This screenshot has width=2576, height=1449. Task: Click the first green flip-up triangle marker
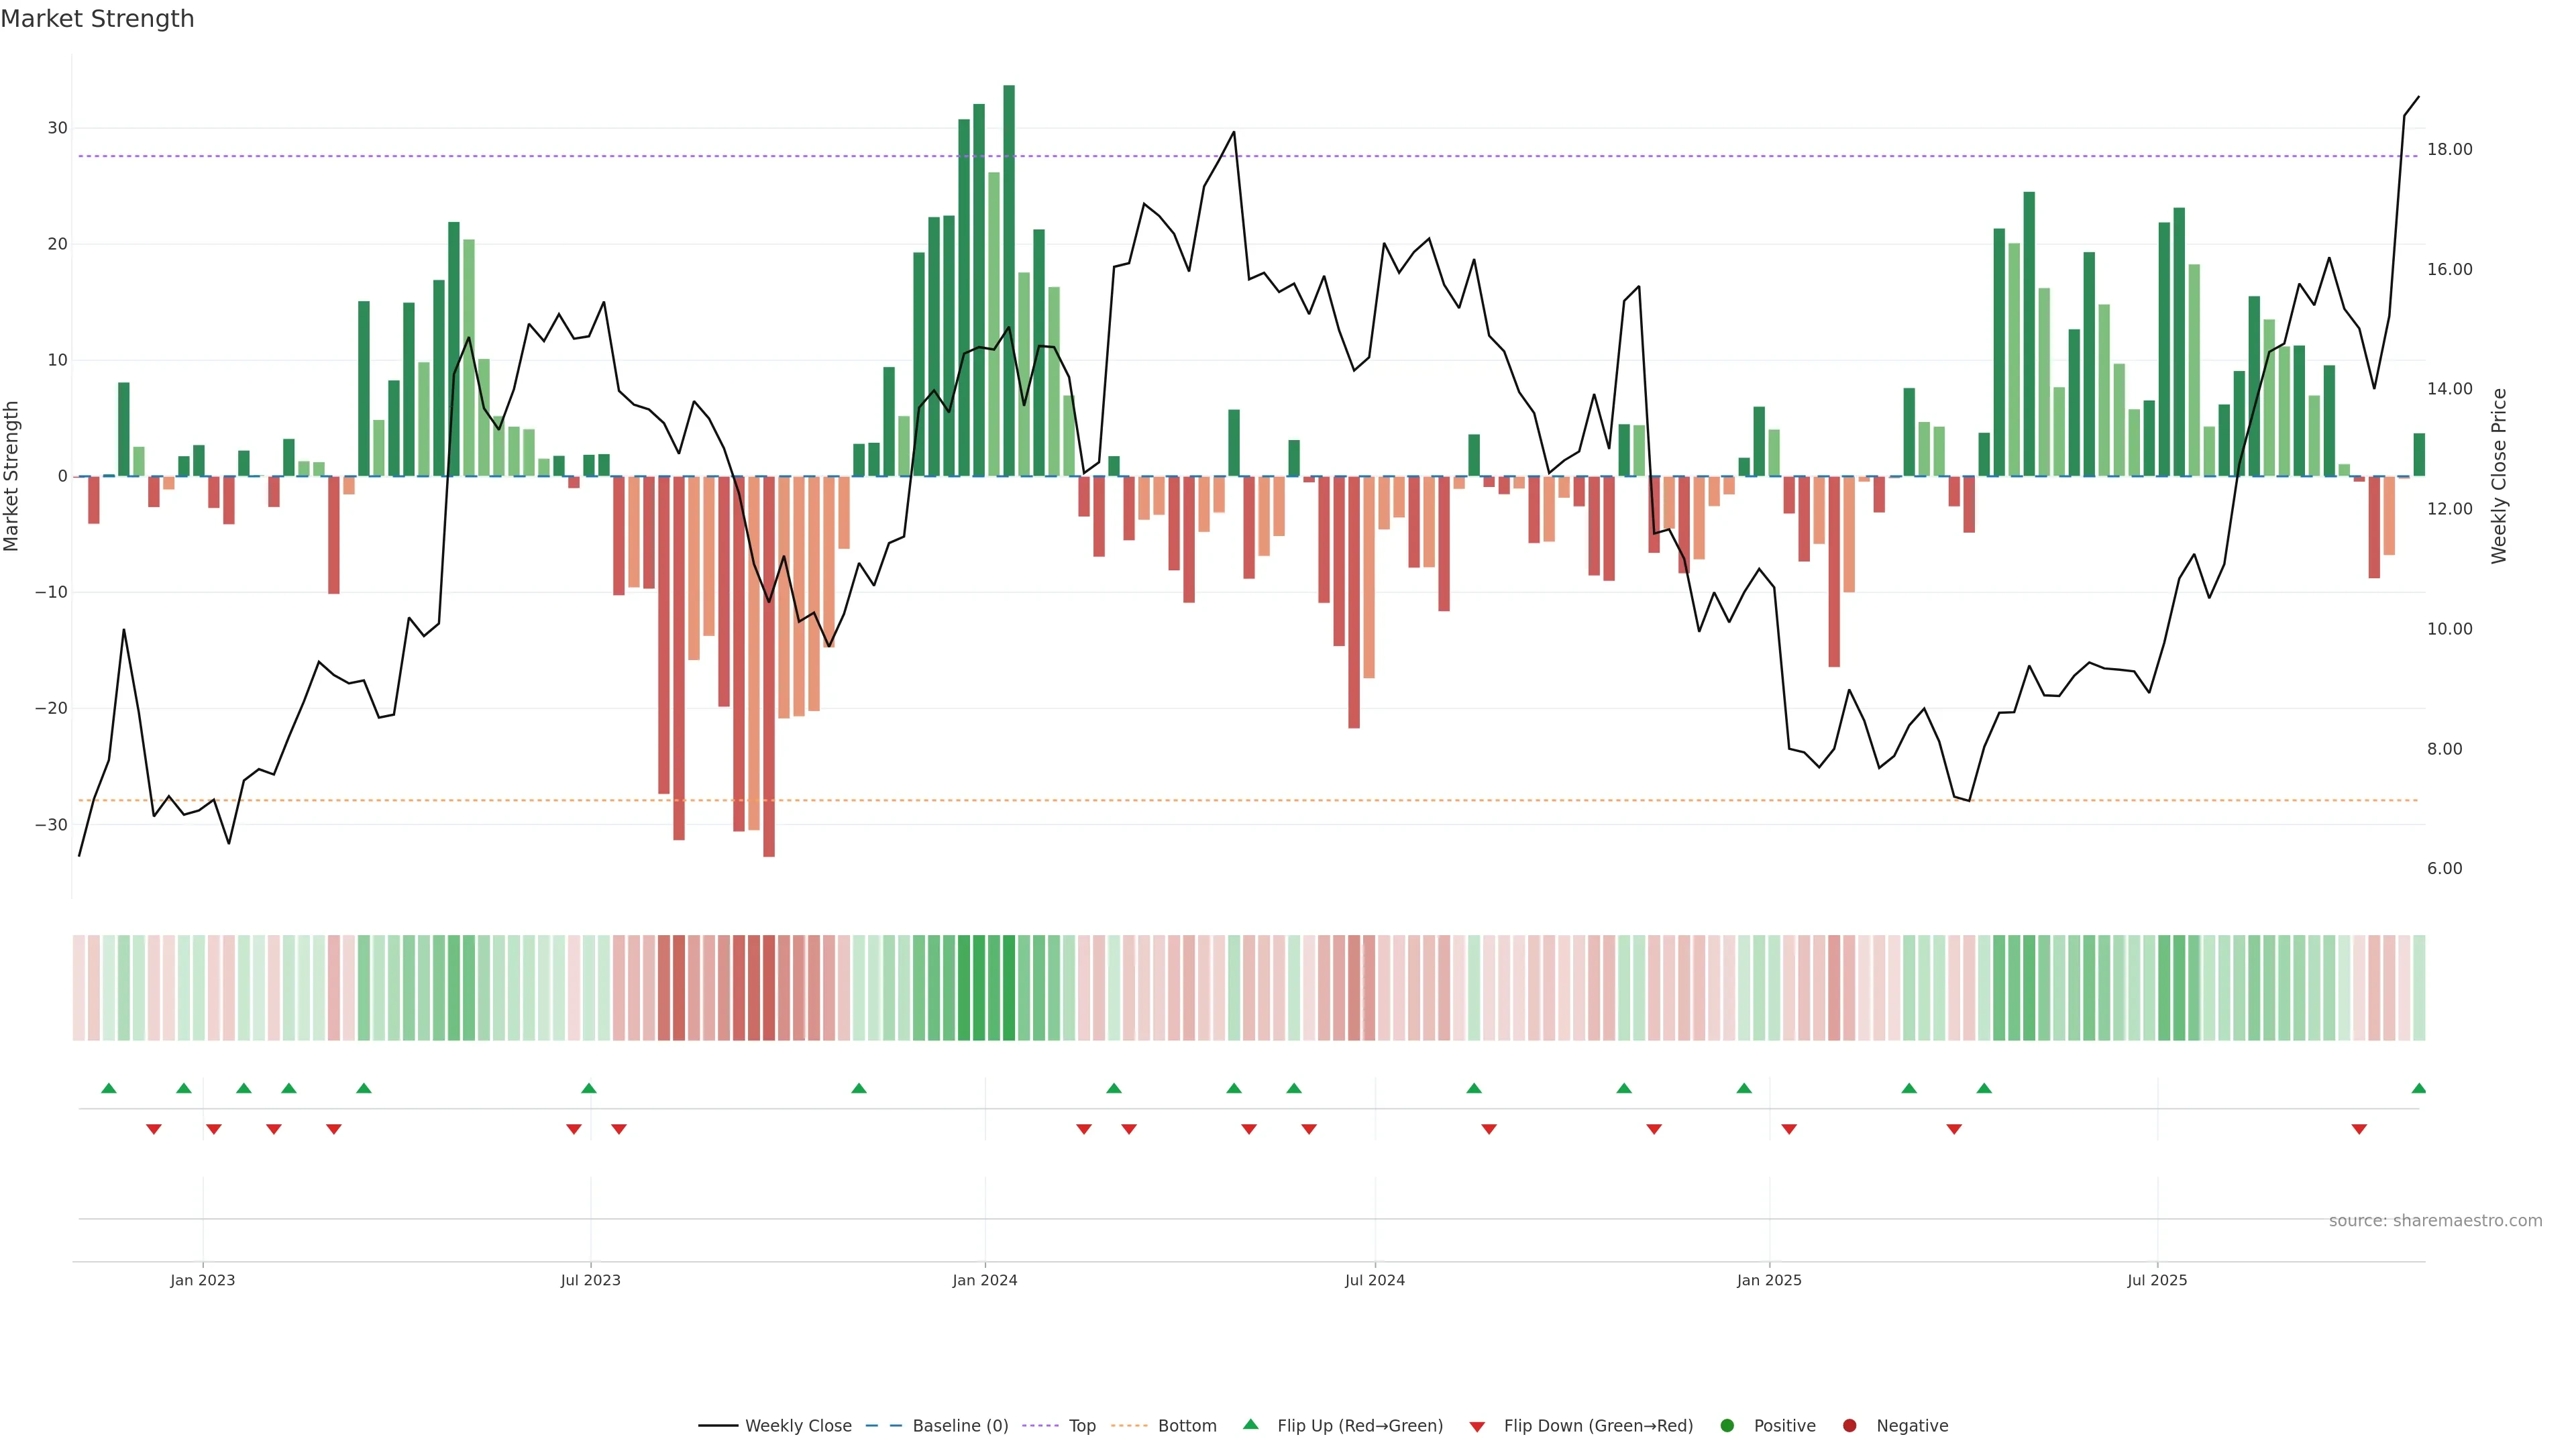tap(109, 1088)
